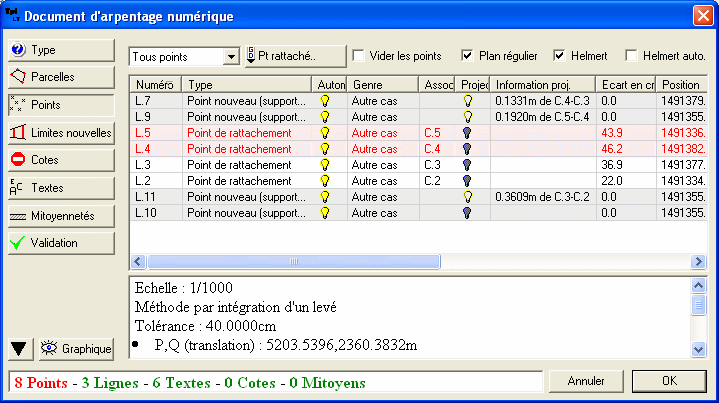Click the Pt rattaché.. button
The width and height of the screenshot is (719, 403).
click(295, 56)
